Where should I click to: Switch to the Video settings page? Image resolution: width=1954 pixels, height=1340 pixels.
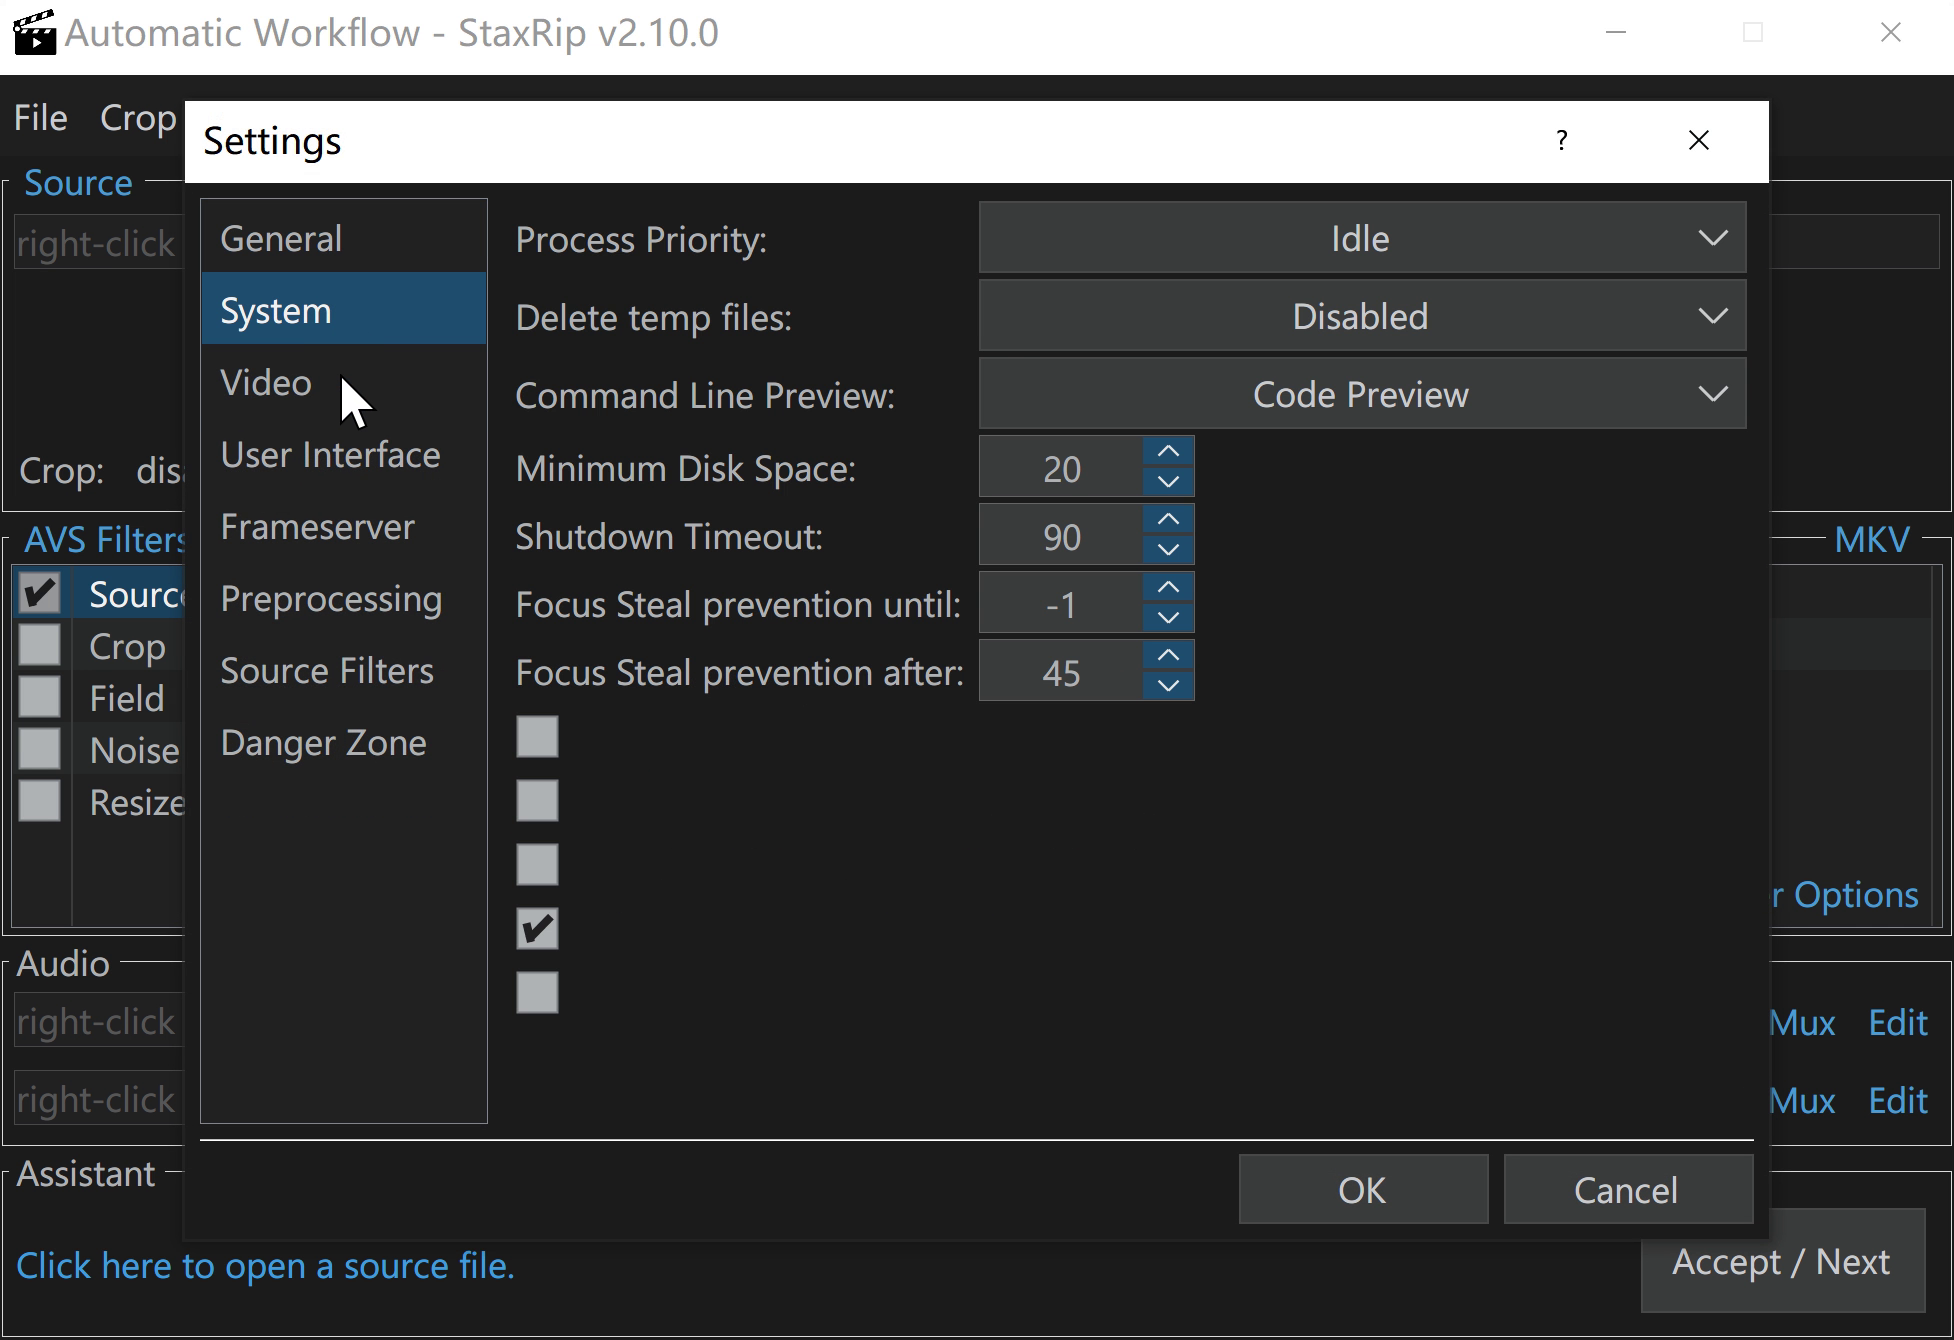point(266,382)
